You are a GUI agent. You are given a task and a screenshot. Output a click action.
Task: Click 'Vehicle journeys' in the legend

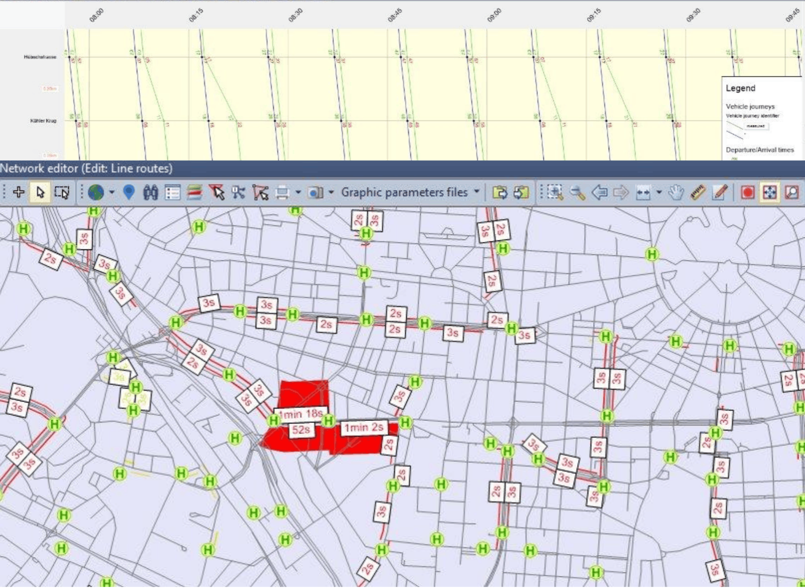tap(750, 107)
